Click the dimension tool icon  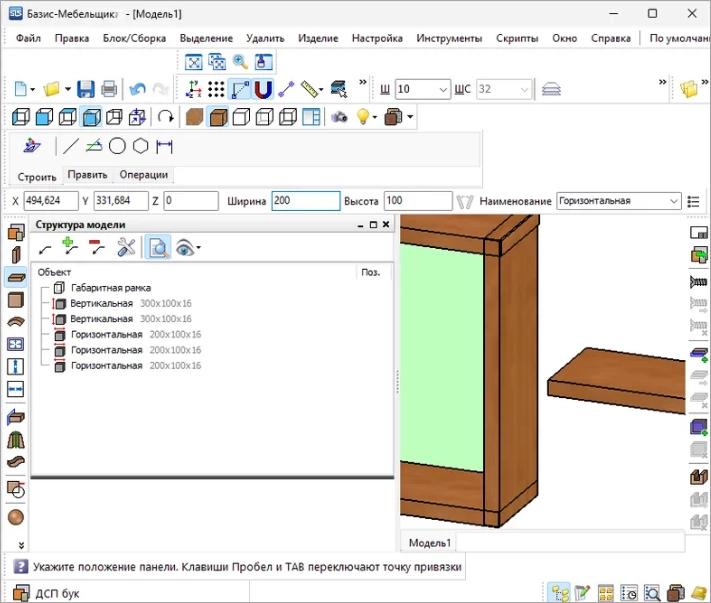164,146
